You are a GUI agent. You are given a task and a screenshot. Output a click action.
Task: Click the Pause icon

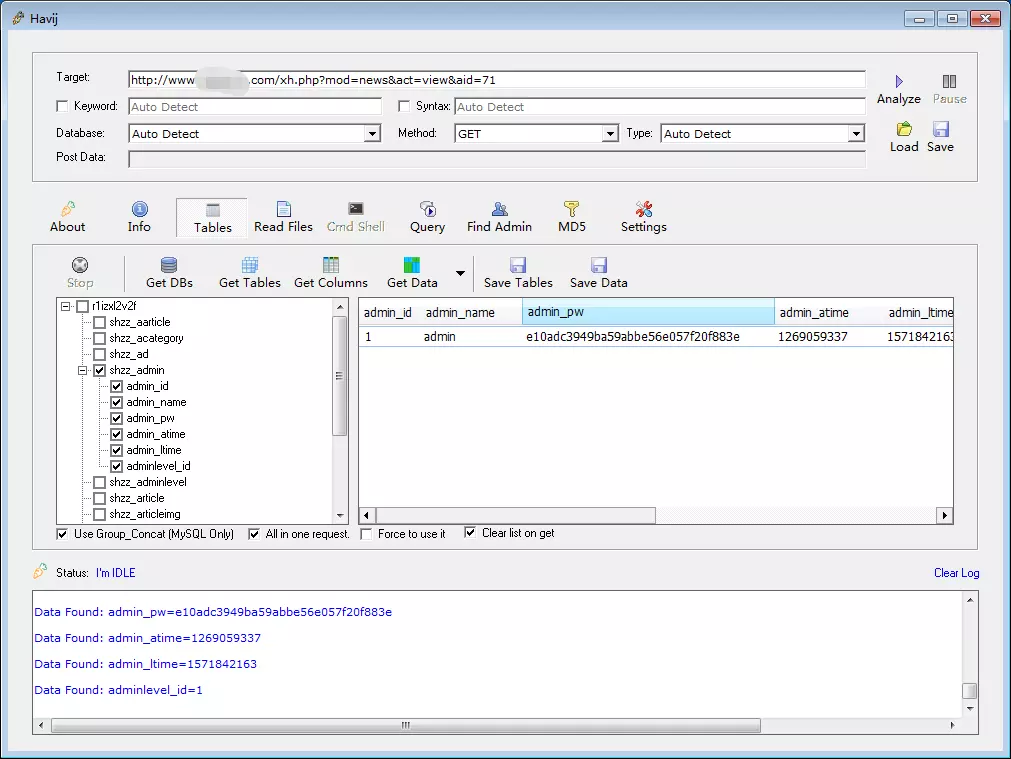949,82
